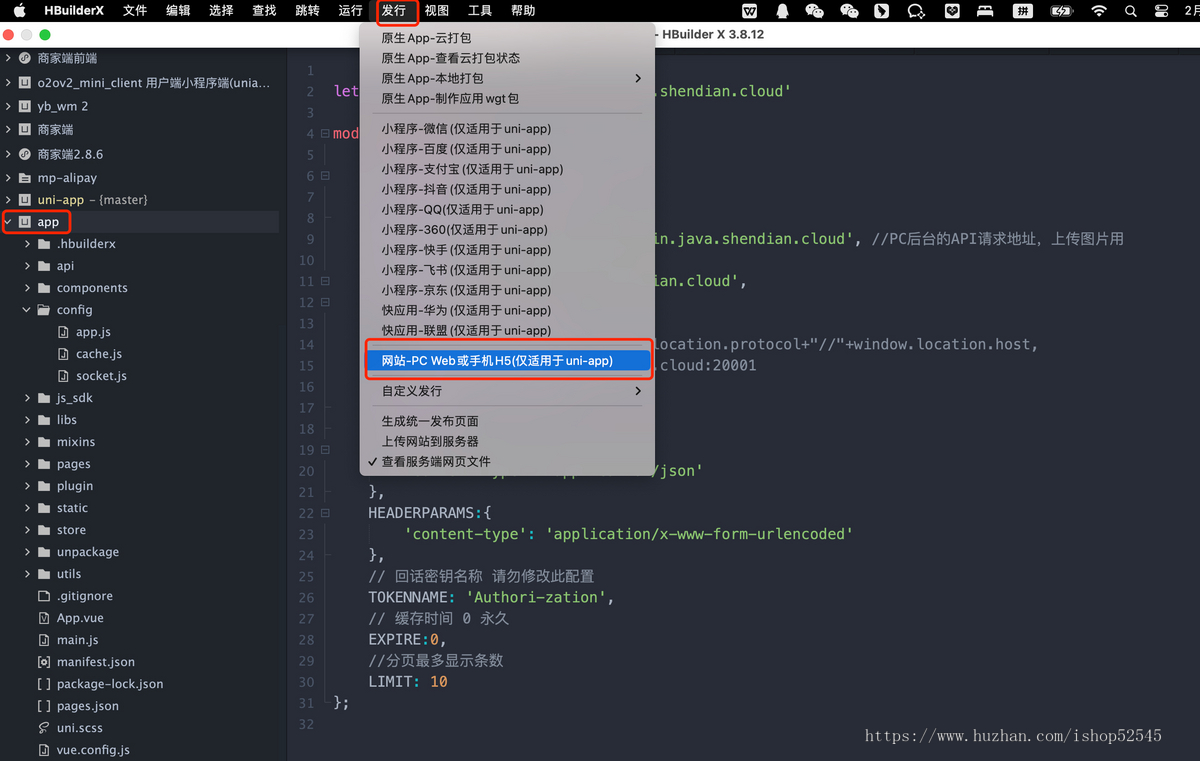Expand the static folder chevron

pos(27,508)
